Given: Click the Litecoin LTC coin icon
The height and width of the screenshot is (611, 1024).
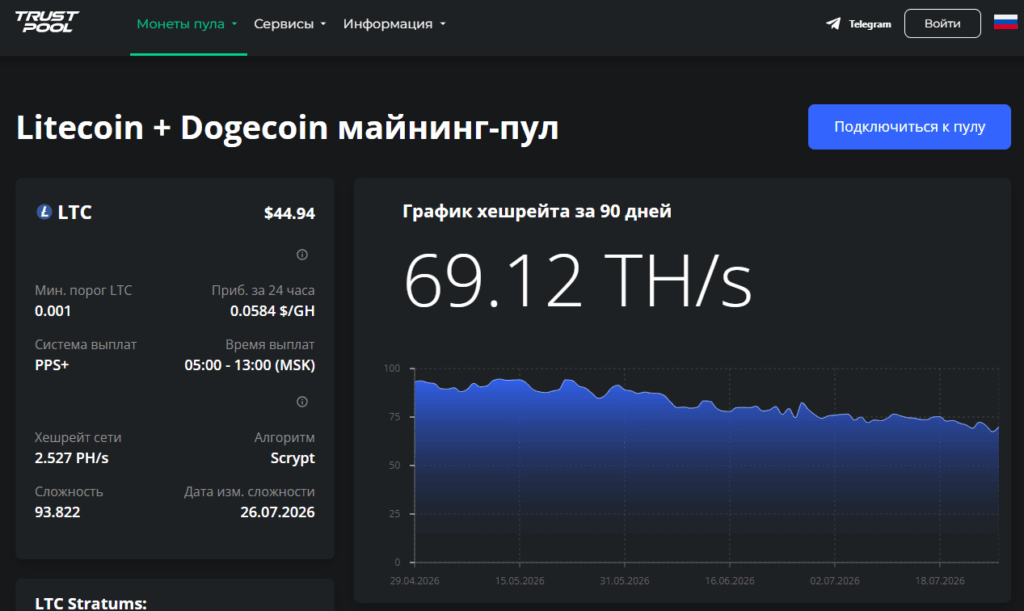Looking at the screenshot, I should tap(44, 212).
